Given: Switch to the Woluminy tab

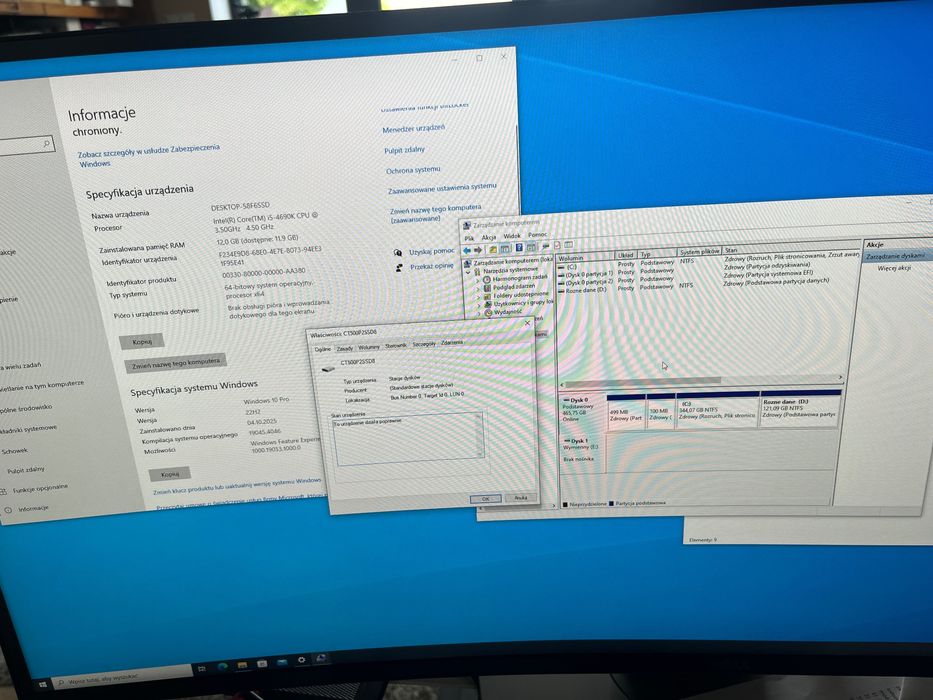Looking at the screenshot, I should point(369,347).
